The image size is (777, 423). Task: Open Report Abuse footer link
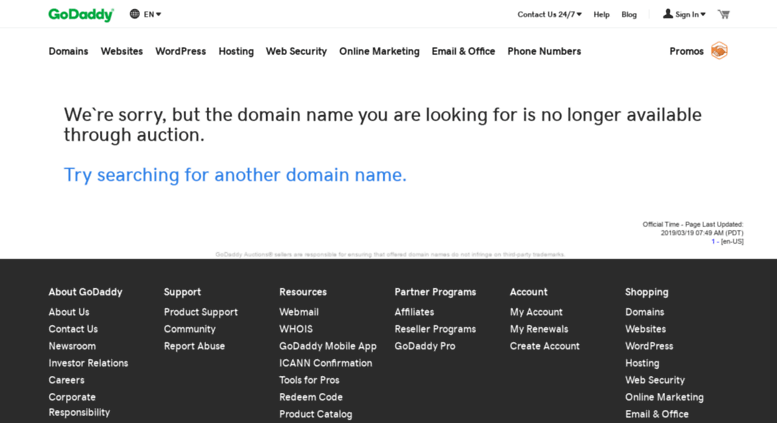pos(194,346)
